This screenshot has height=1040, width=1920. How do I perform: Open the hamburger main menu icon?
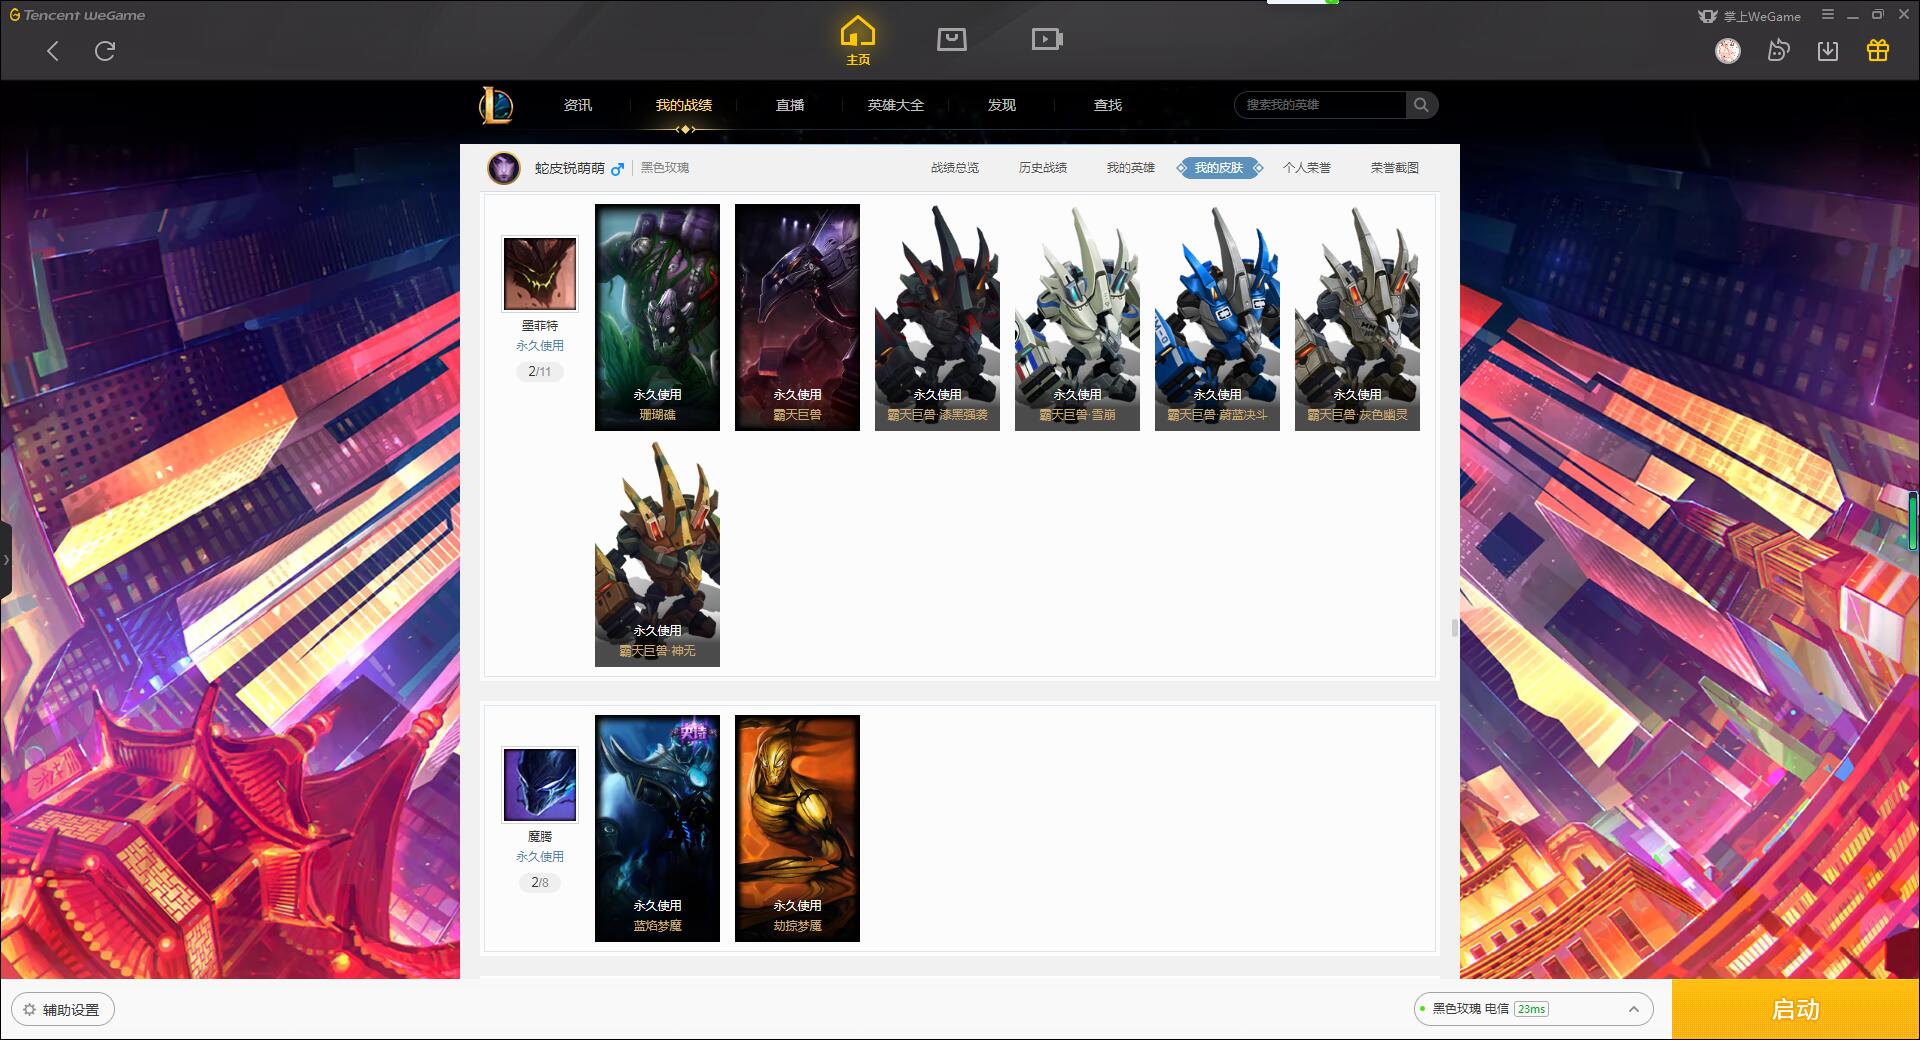[1828, 15]
